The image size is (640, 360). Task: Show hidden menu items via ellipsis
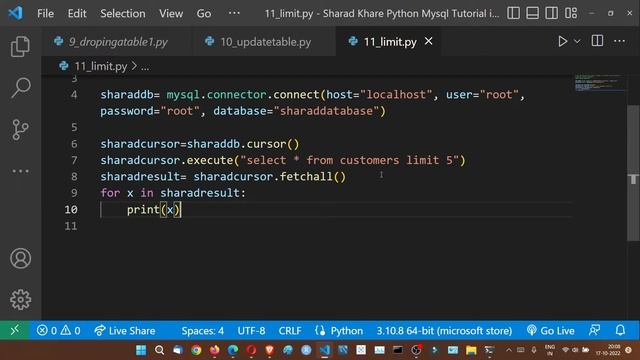tap(234, 13)
